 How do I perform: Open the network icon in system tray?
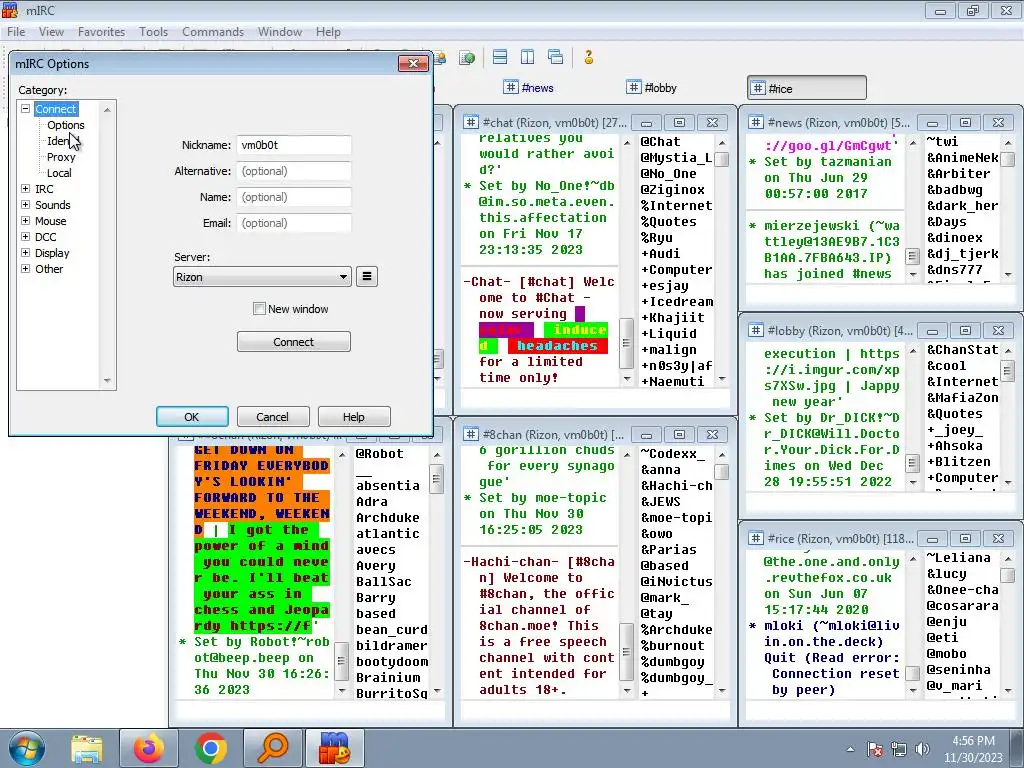click(x=899, y=749)
